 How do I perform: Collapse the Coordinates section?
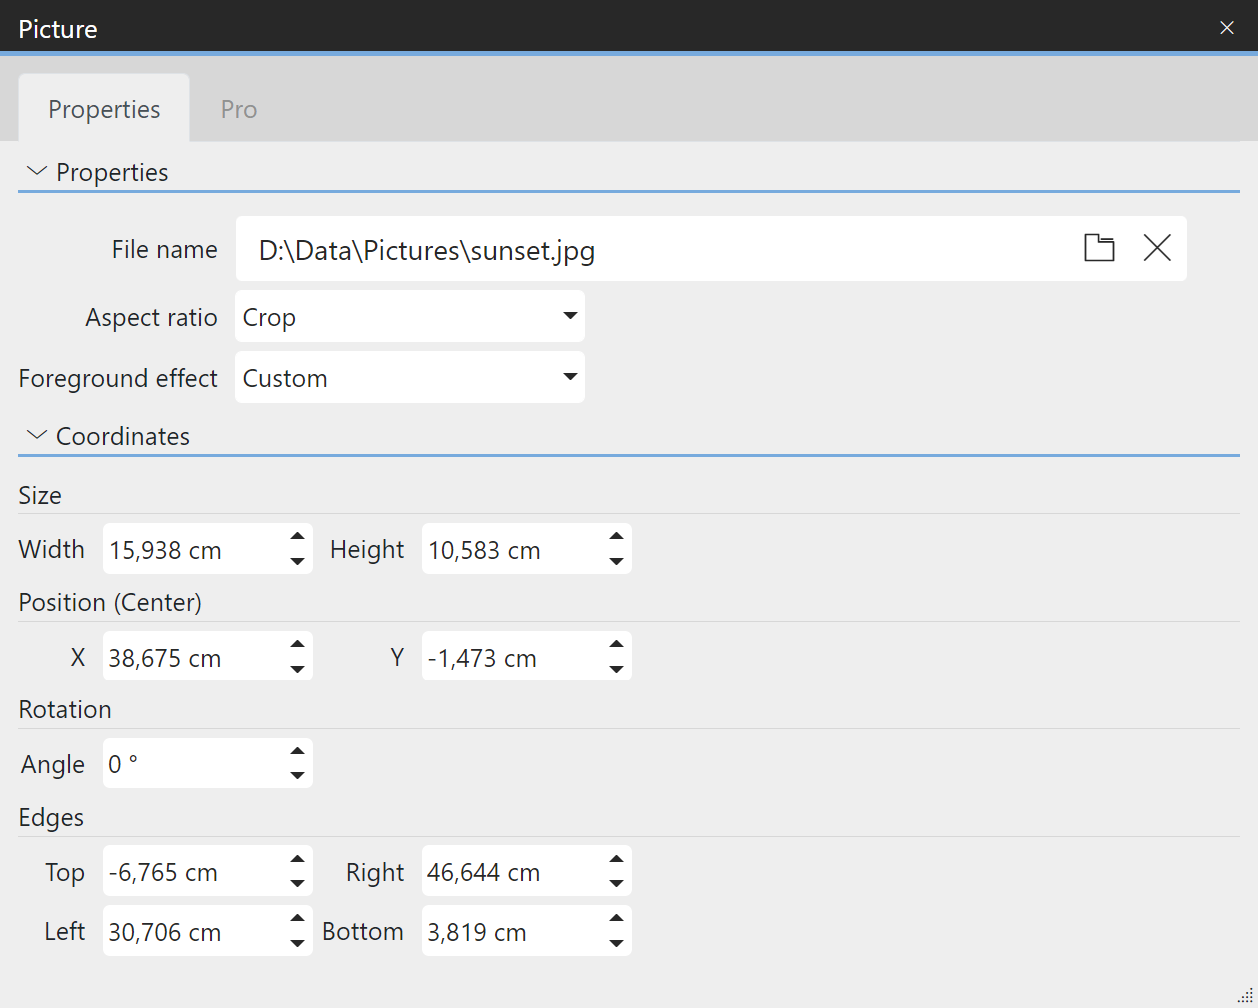click(x=37, y=436)
